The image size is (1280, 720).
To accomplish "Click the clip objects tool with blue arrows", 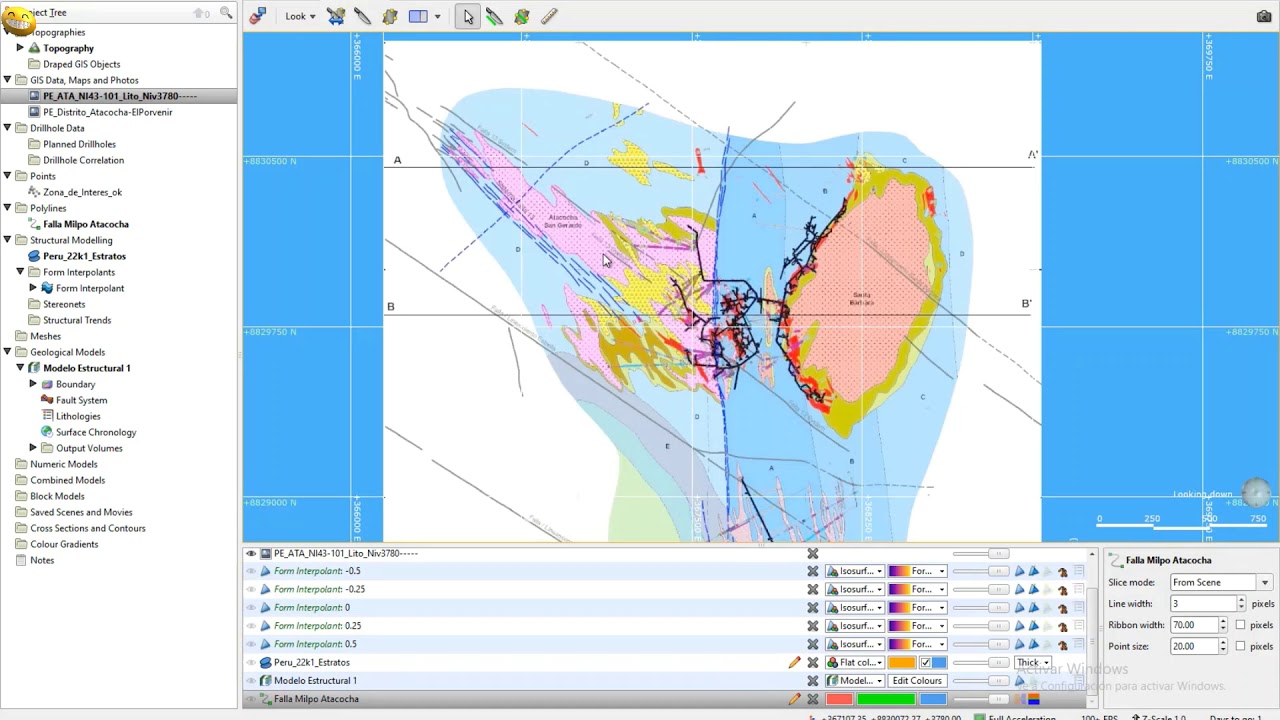I will tap(336, 16).
